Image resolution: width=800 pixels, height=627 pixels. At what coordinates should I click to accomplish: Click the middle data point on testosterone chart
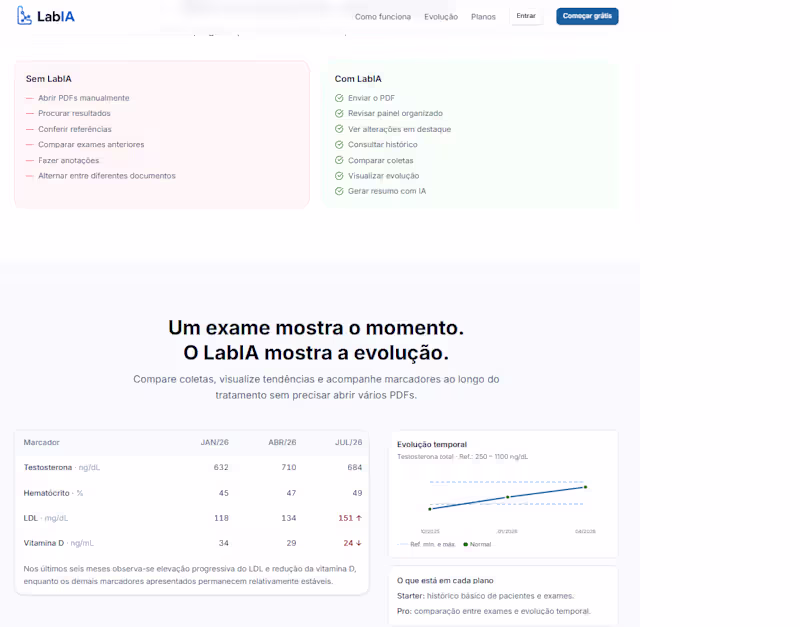click(508, 497)
